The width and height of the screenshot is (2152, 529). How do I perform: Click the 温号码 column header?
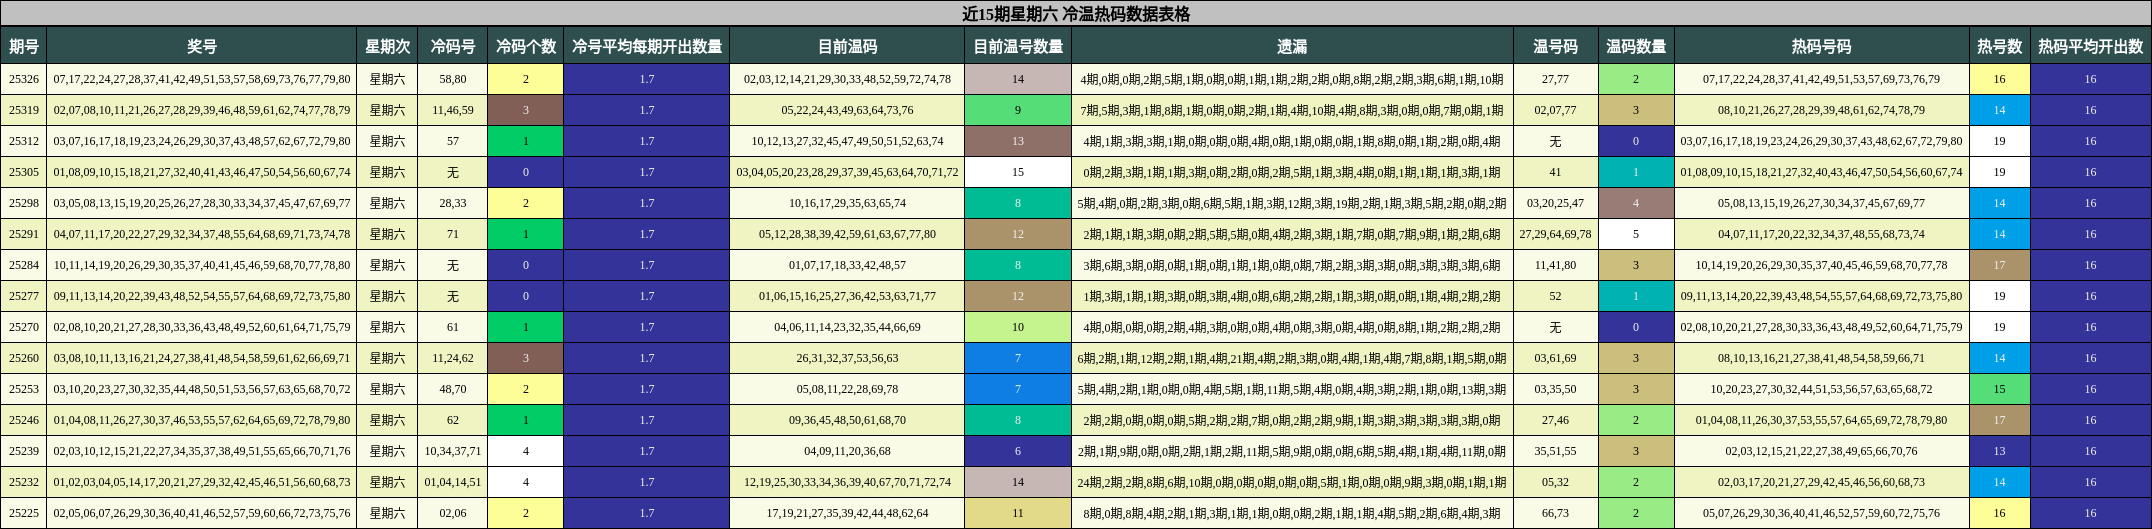1555,46
